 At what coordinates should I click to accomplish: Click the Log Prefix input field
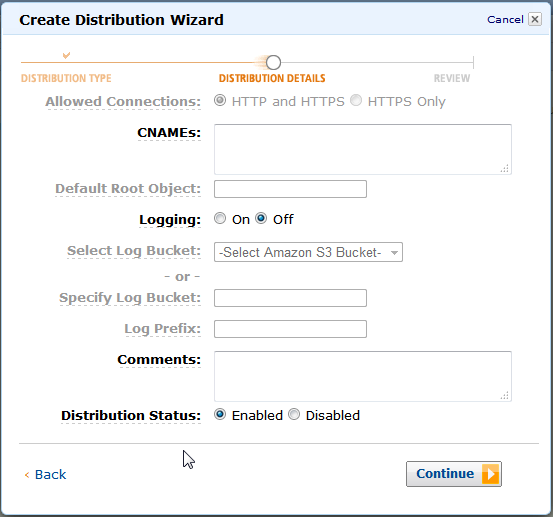click(x=290, y=329)
